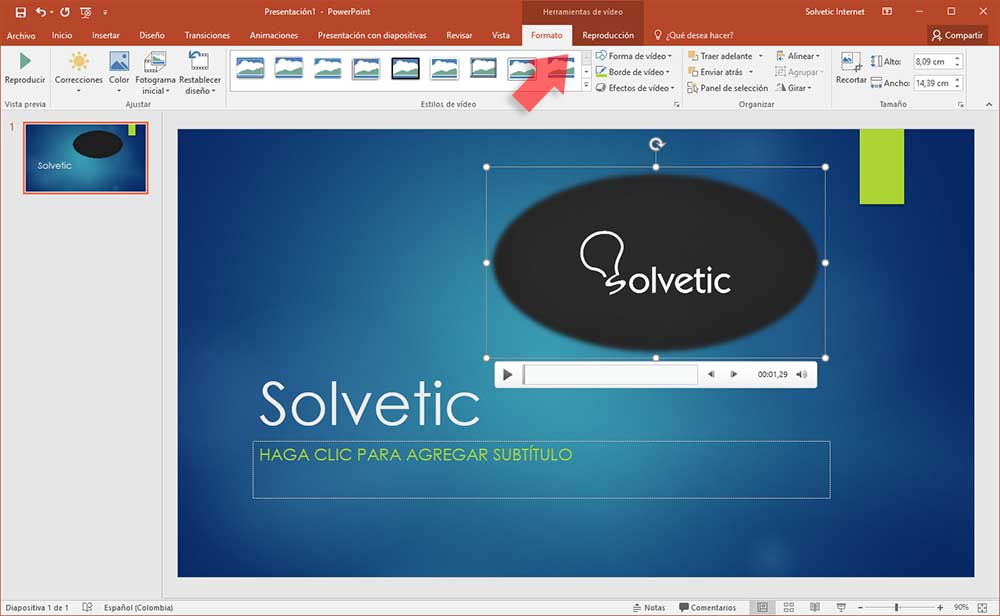The height and width of the screenshot is (616, 1000).
Task: Open the Color options for video
Action: (119, 73)
